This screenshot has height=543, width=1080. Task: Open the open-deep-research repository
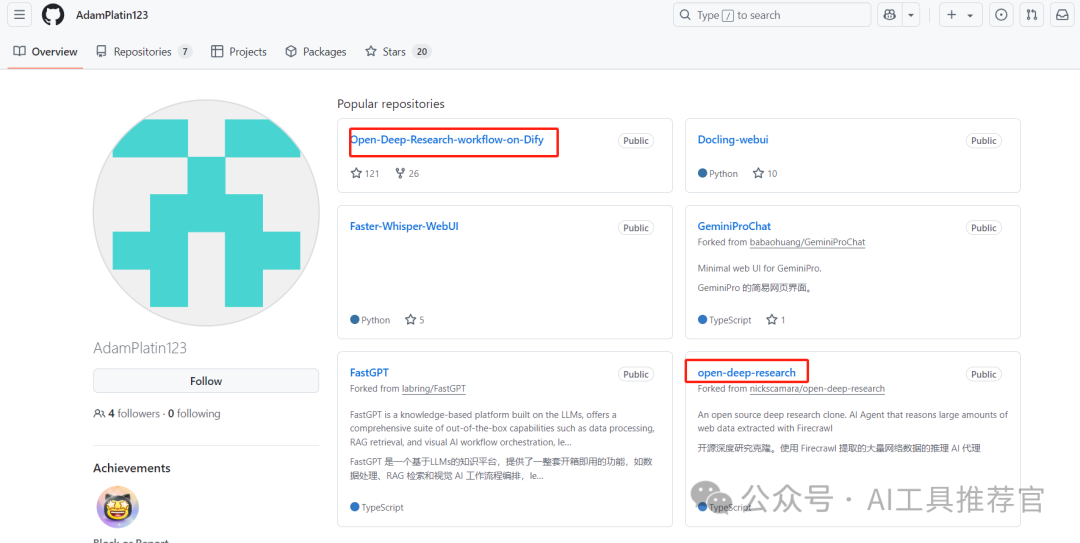pyautogui.click(x=747, y=372)
